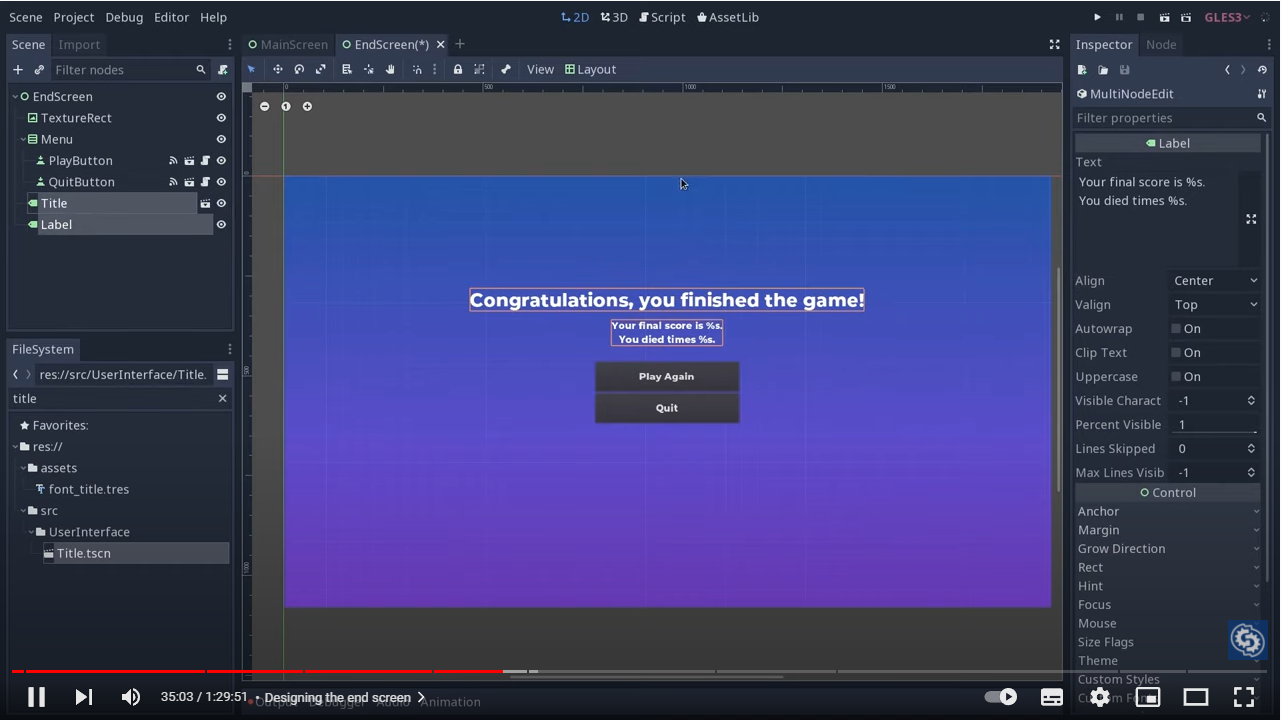Open the AssetLib workspace
1281x720 pixels.
coord(728,17)
